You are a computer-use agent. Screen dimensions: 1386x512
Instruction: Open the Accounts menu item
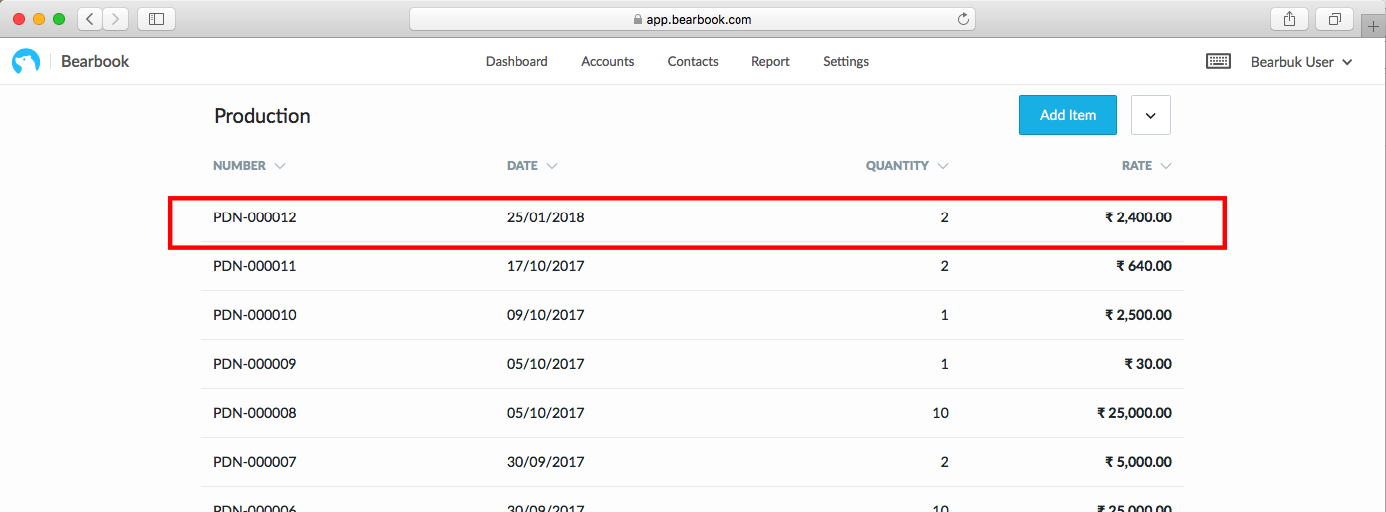point(608,62)
